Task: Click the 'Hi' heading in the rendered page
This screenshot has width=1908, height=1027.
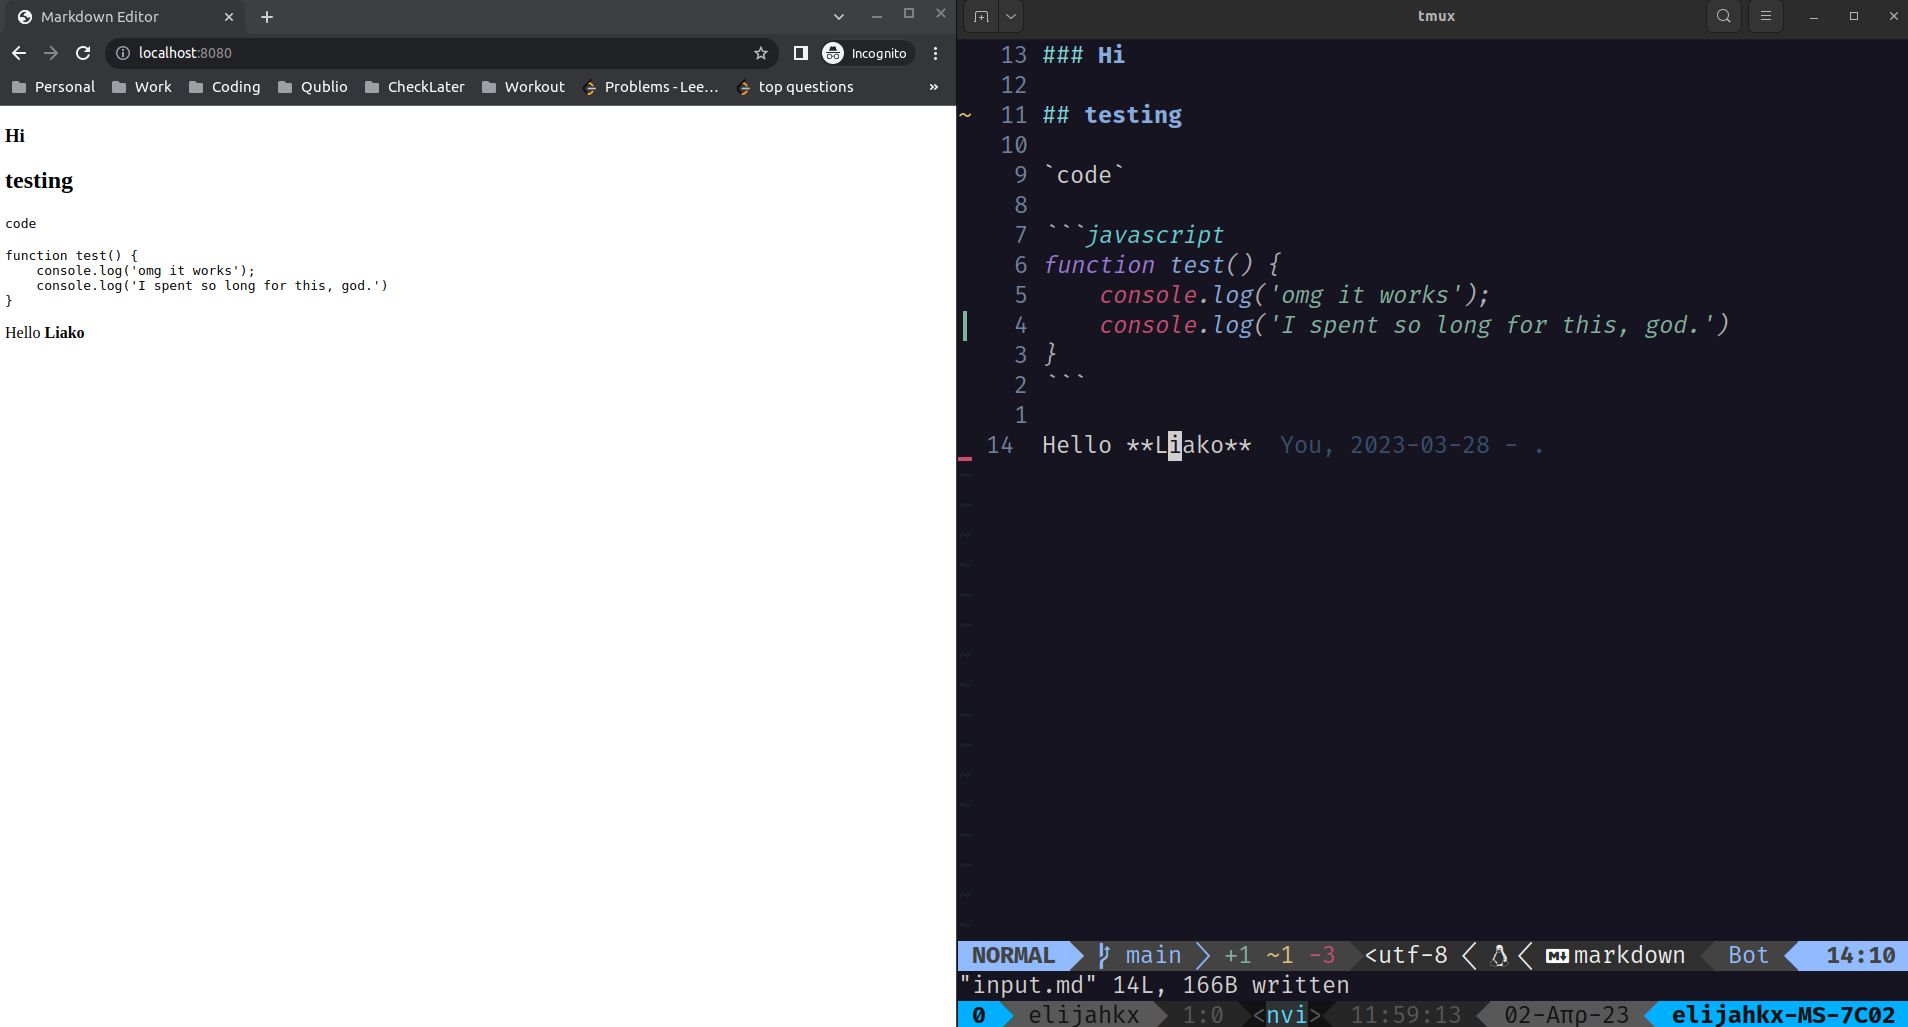Action: tap(15, 136)
